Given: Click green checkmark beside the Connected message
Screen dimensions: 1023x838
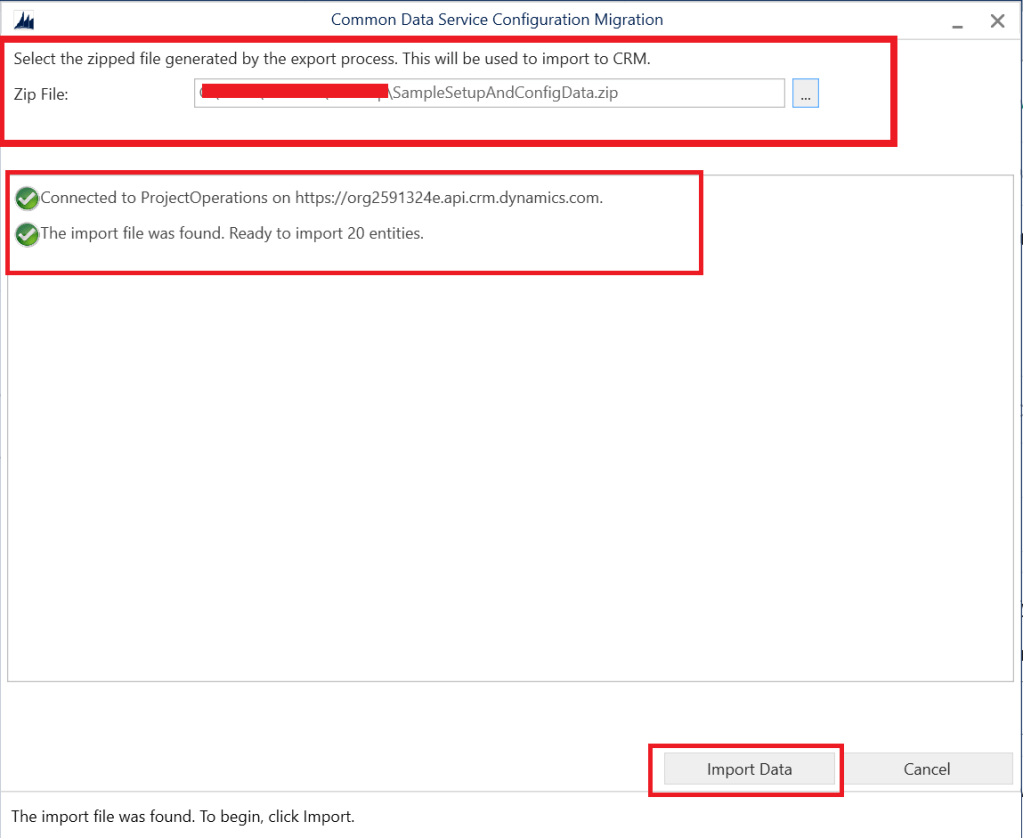Looking at the screenshot, I should click(27, 199).
